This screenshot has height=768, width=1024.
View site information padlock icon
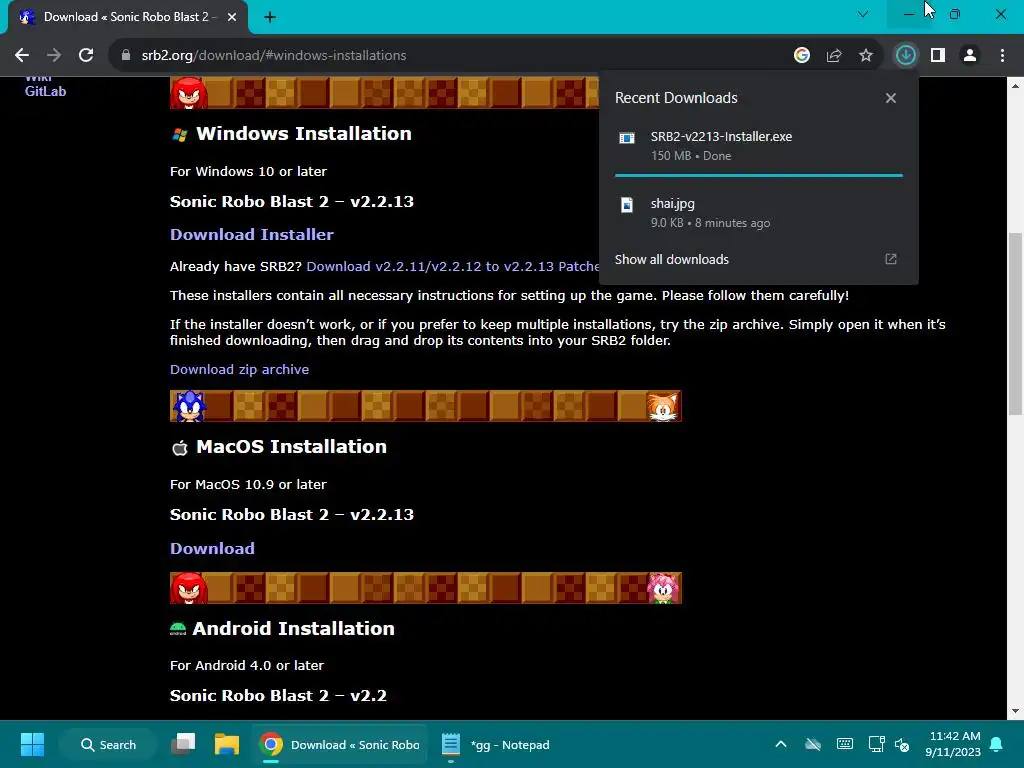point(127,56)
